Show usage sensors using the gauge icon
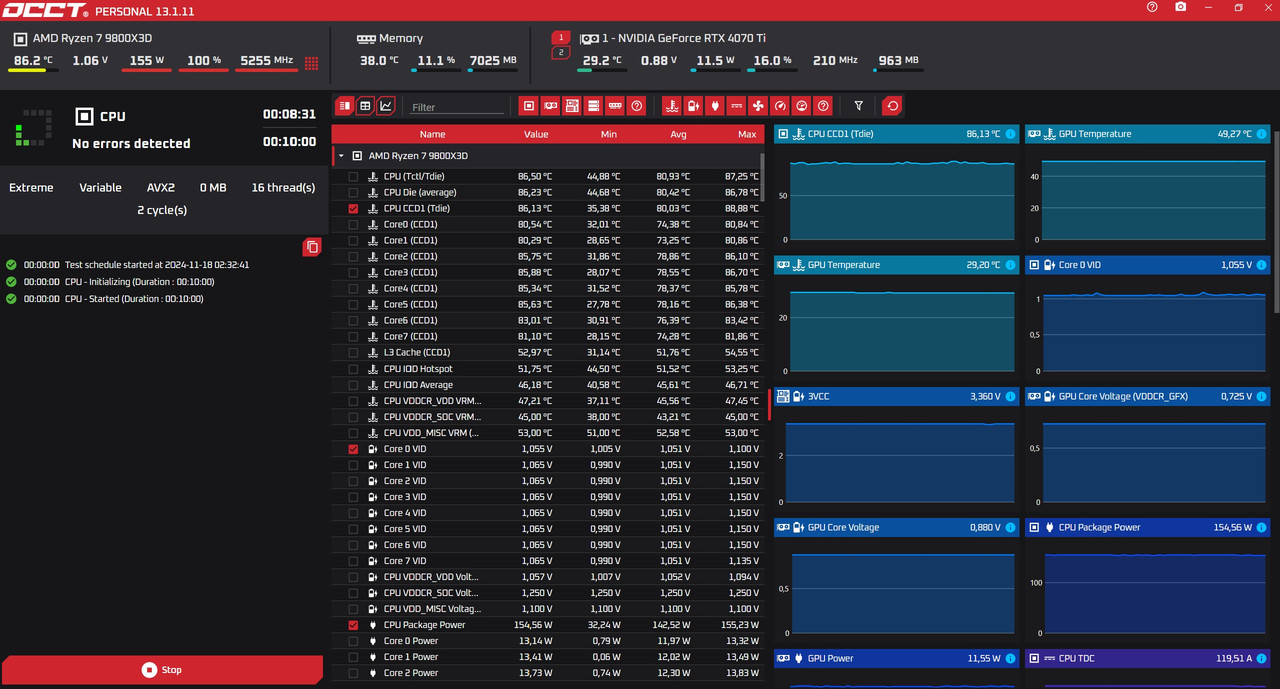 click(x=801, y=105)
